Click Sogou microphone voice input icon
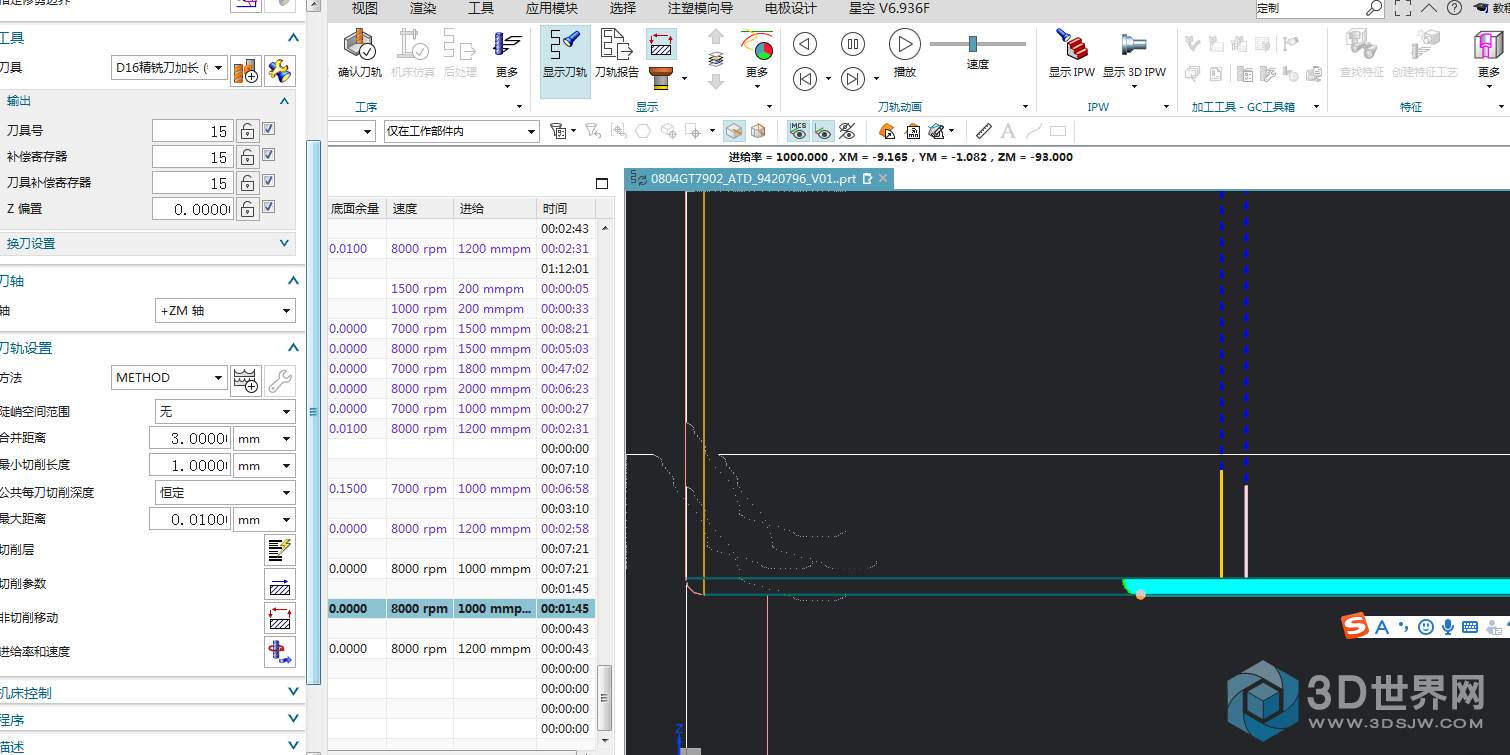Viewport: 1510px width, 755px height. (1447, 627)
